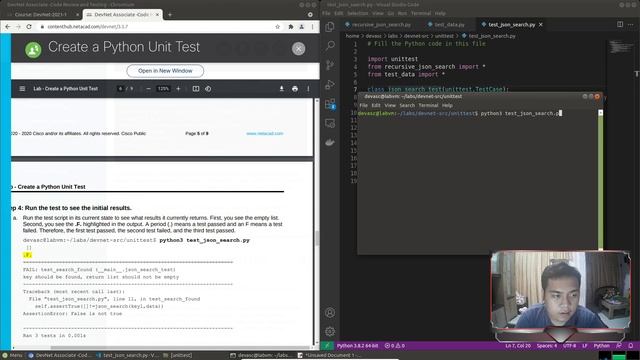Viewport: 640px width, 360px height.
Task: Click Chromium address bar URL
Action: pyautogui.click(x=87, y=27)
